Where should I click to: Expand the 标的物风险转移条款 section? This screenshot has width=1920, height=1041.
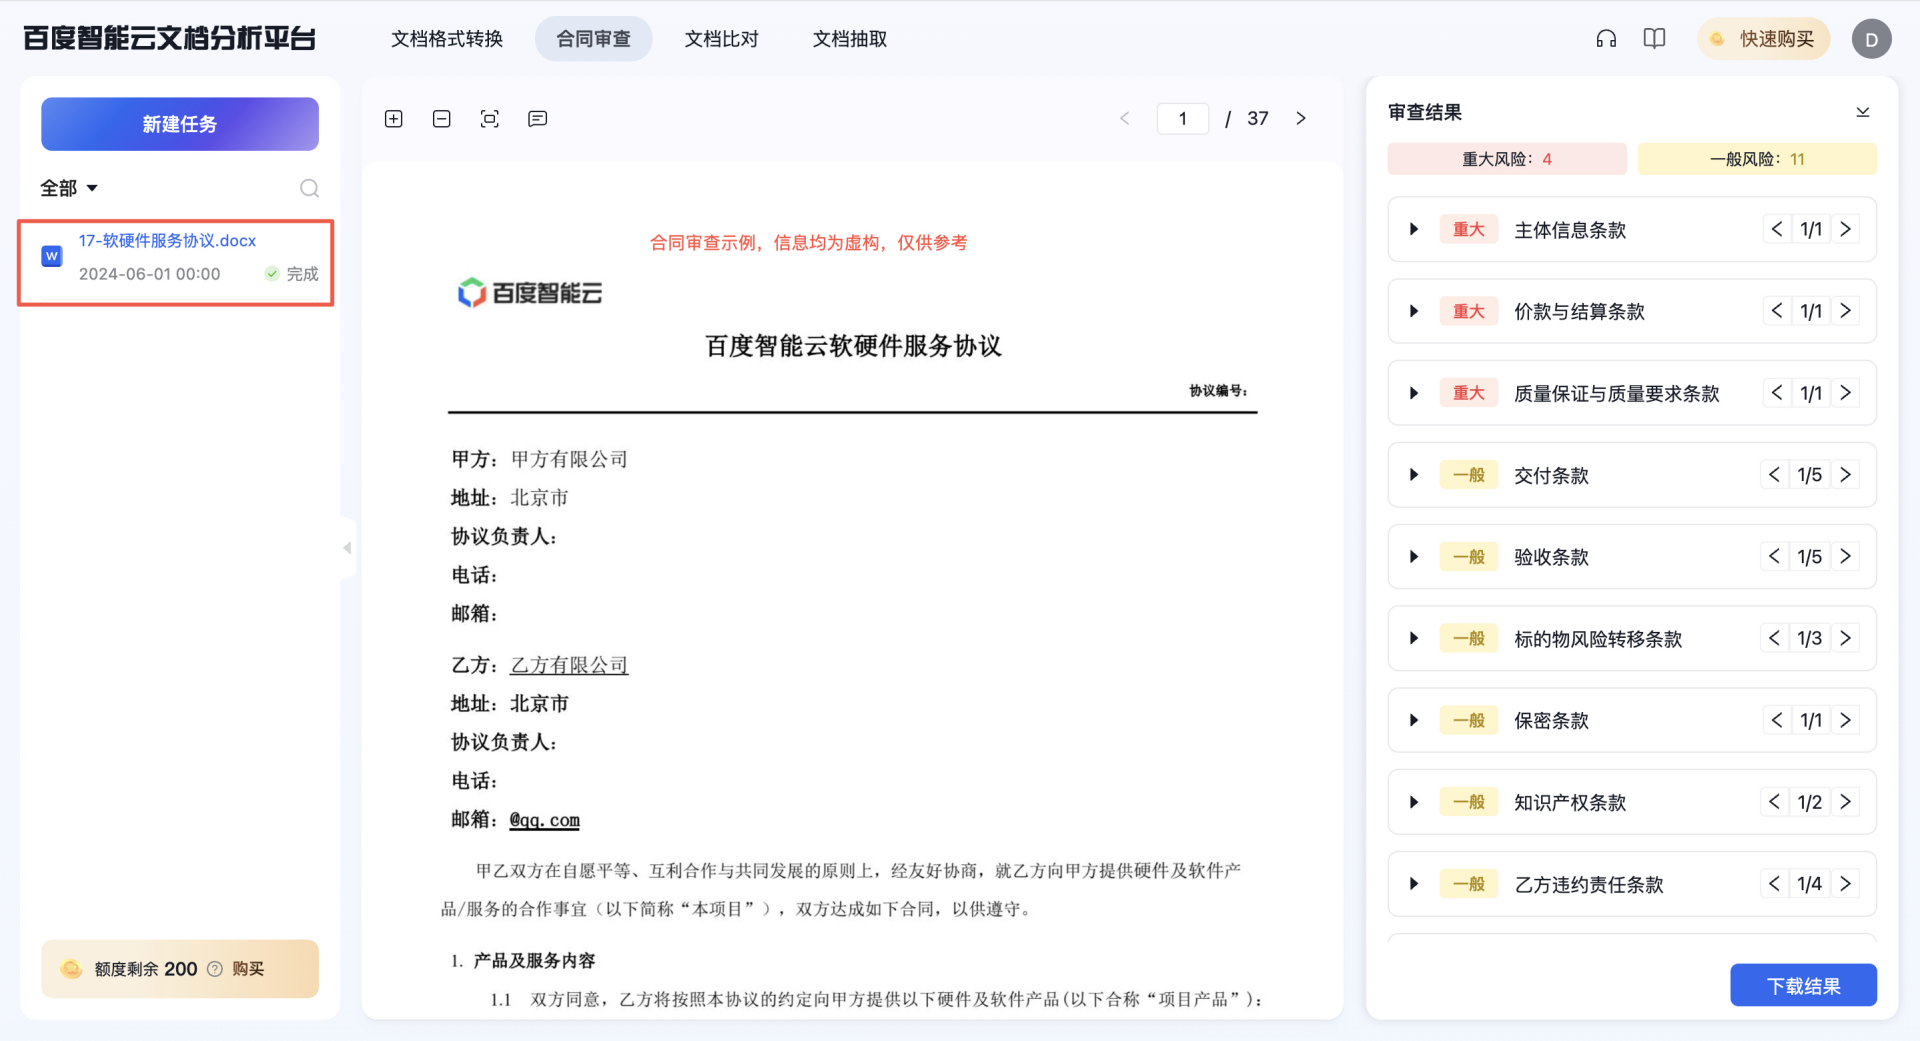[x=1414, y=638]
